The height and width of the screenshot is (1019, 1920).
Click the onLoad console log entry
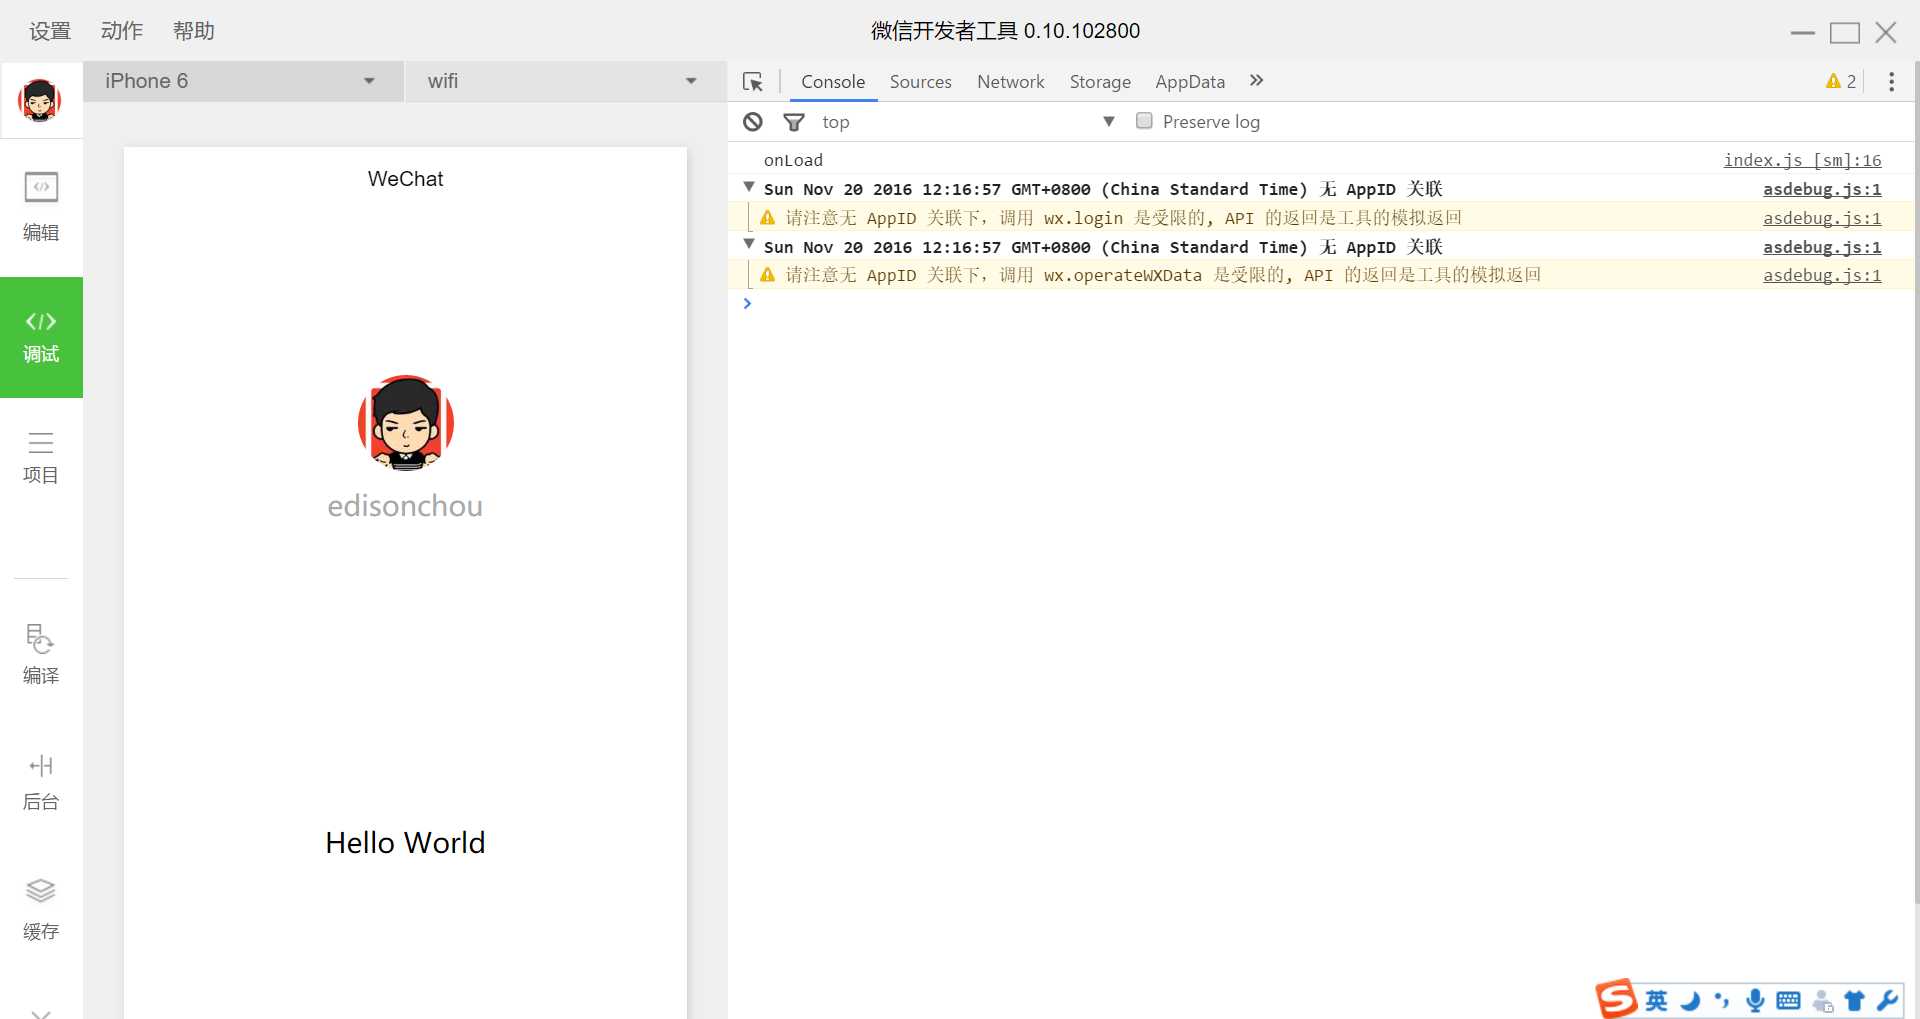coord(793,160)
